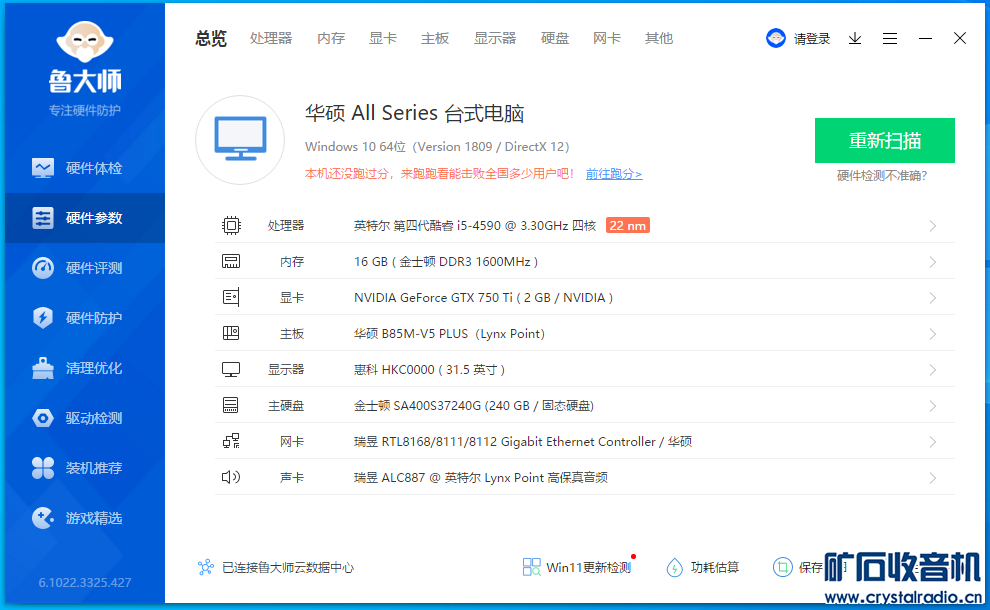Expand the 声卡 row chevron
This screenshot has width=990, height=610.
(x=933, y=478)
